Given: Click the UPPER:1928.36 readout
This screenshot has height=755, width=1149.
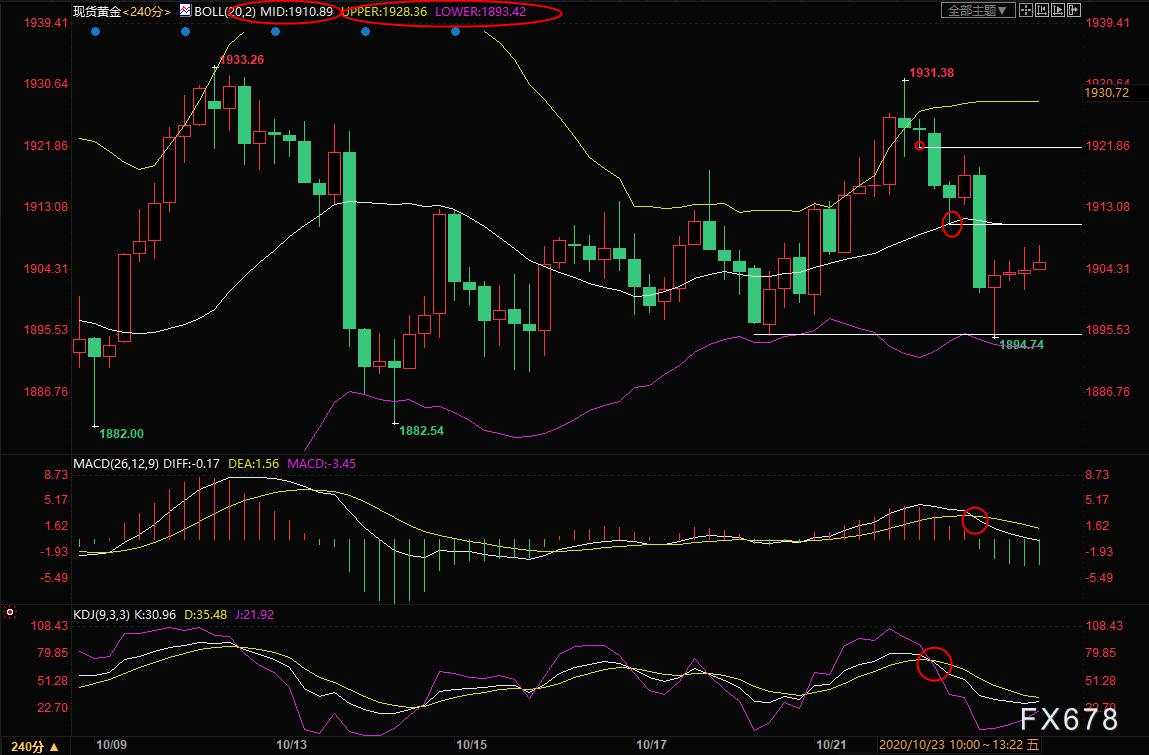Looking at the screenshot, I should (383, 12).
